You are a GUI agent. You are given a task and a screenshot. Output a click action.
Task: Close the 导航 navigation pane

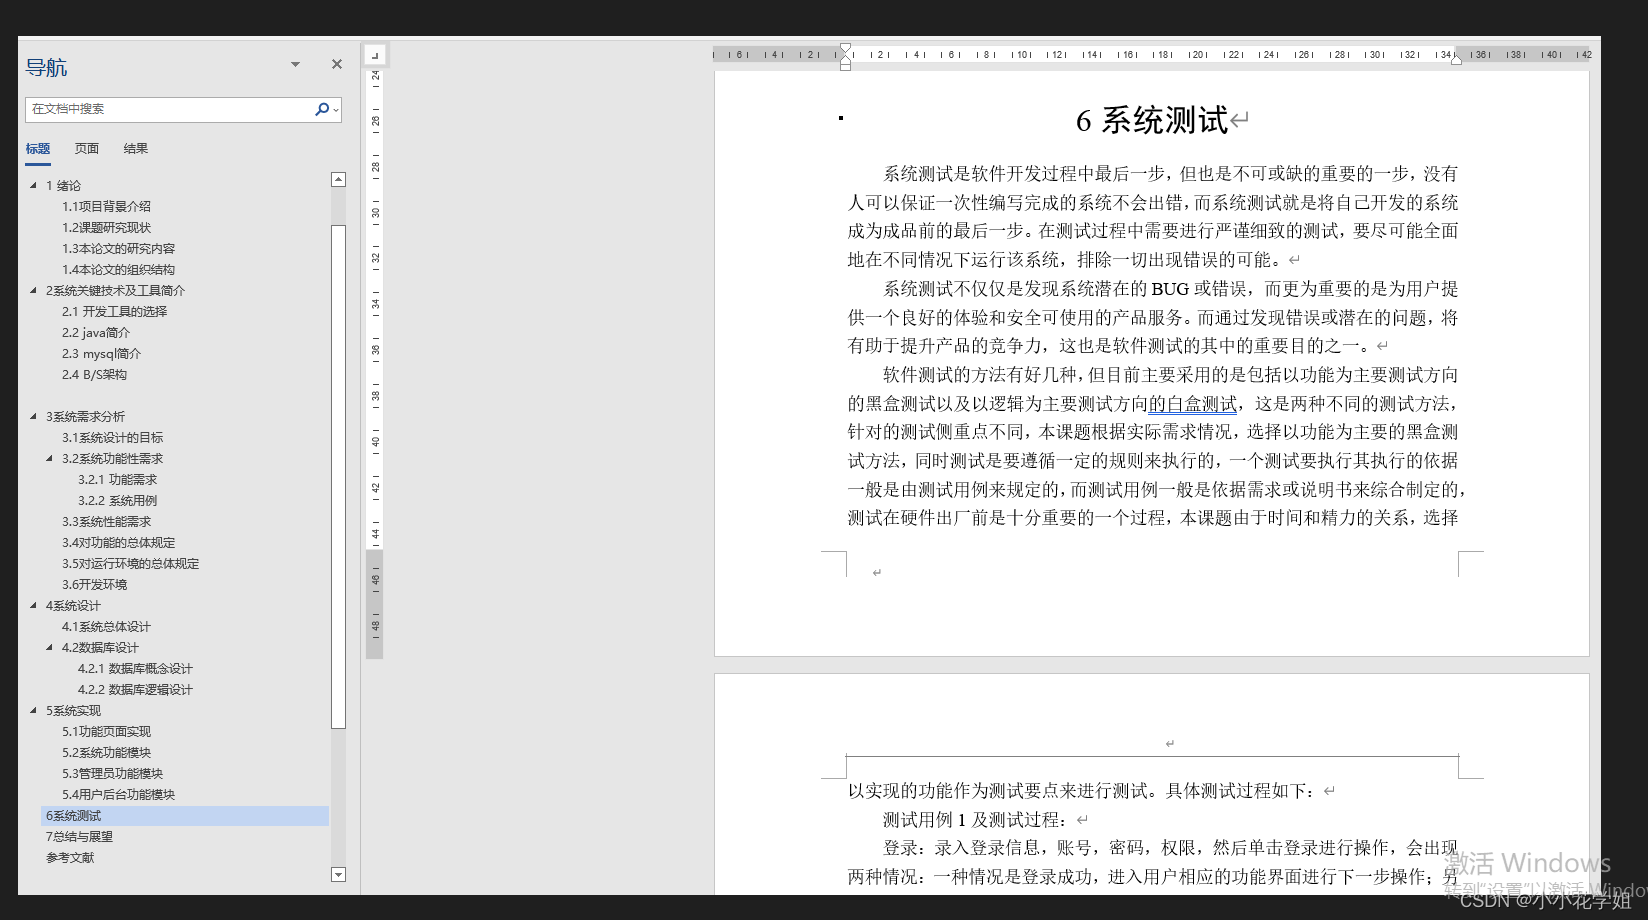coord(336,64)
